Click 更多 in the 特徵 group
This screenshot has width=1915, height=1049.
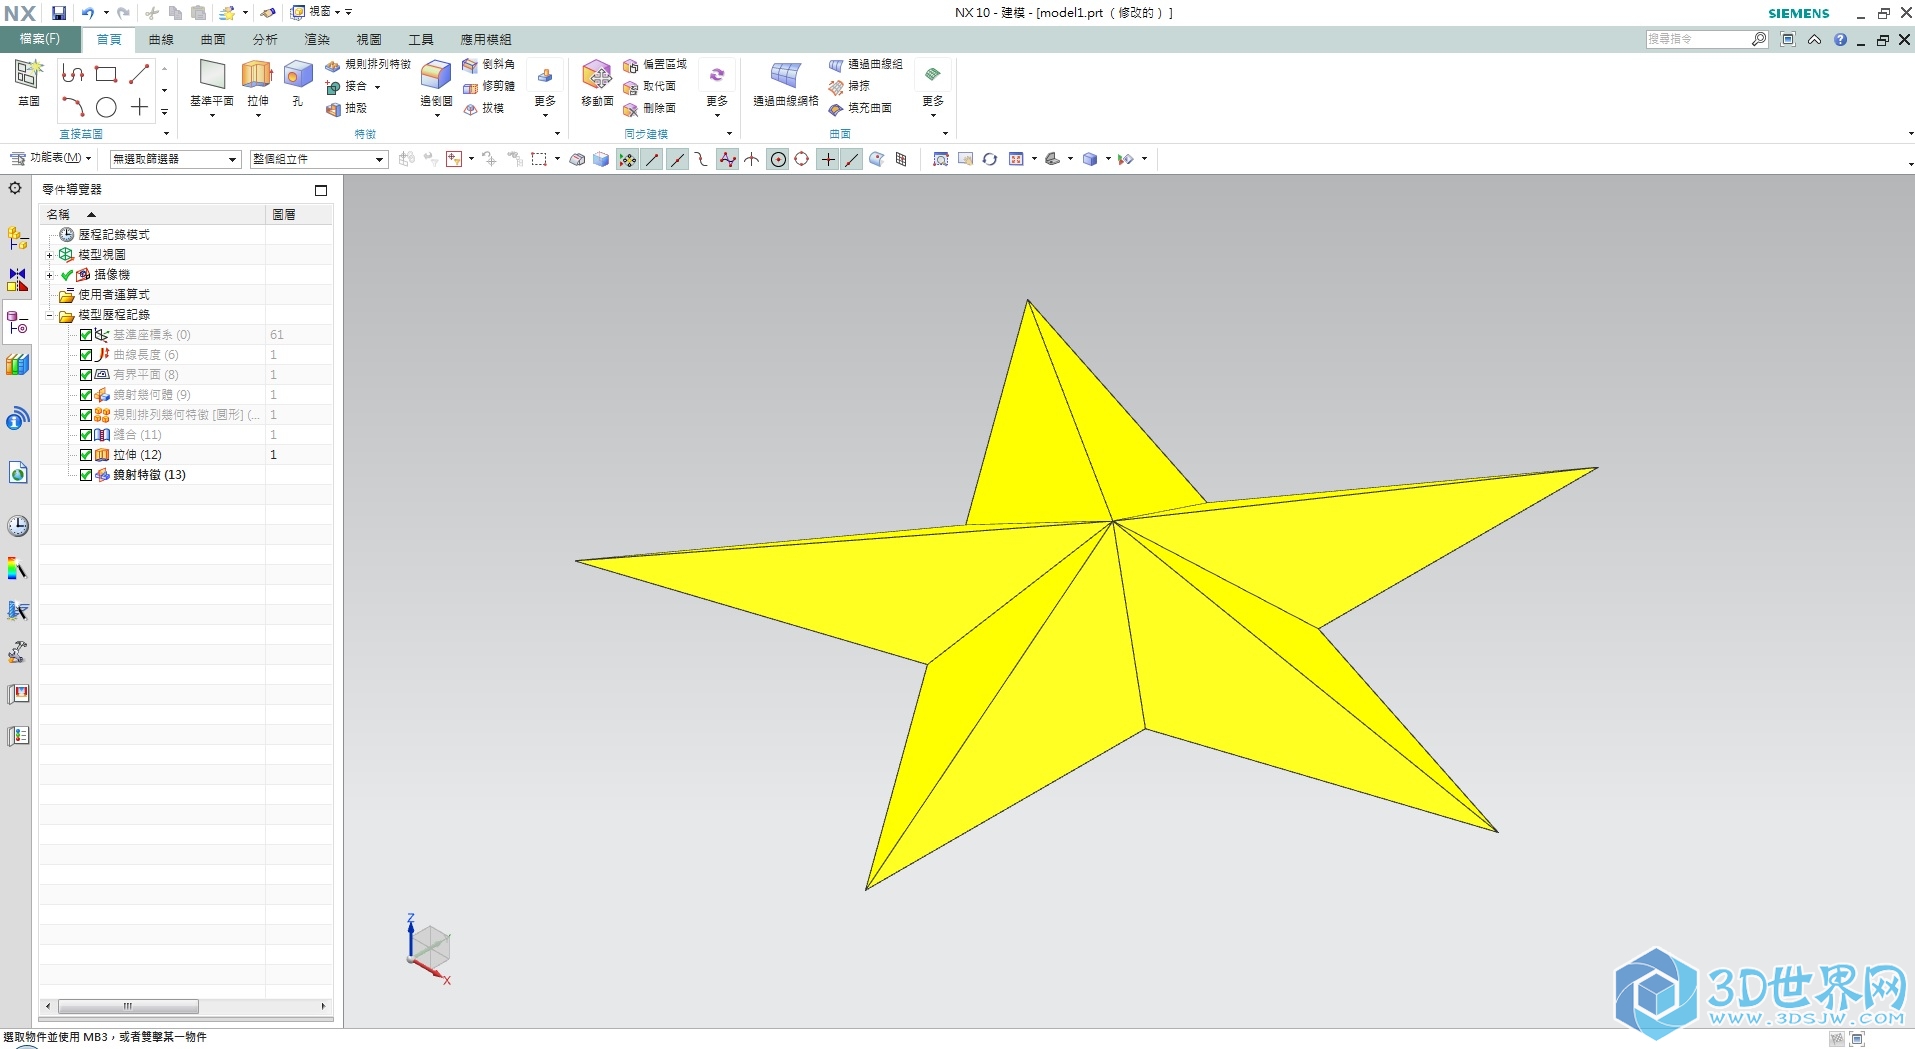[545, 87]
